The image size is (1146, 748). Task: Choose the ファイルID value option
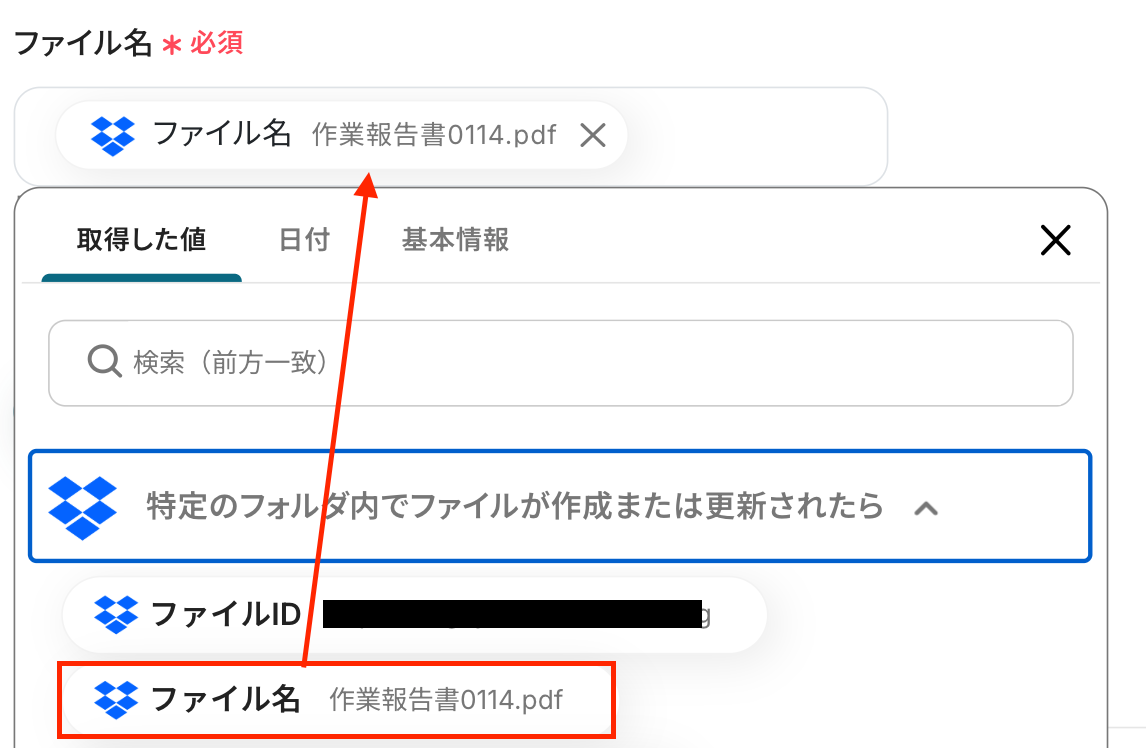tap(225, 614)
